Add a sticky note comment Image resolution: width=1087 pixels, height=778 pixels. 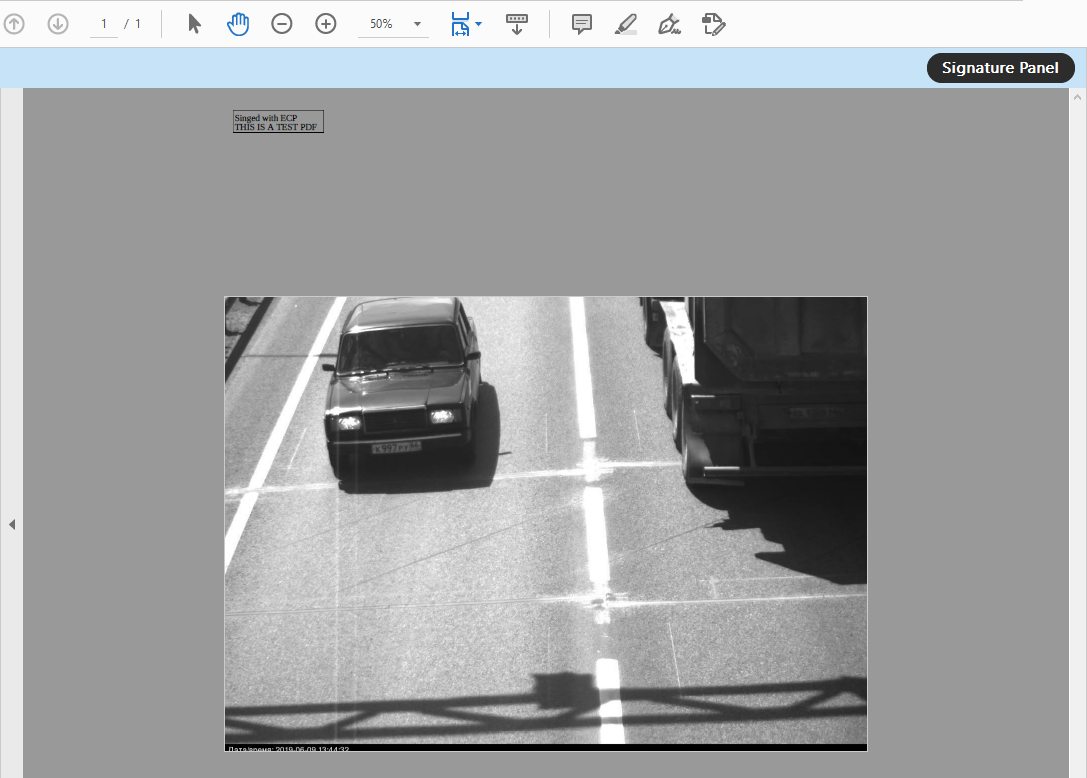coord(582,24)
